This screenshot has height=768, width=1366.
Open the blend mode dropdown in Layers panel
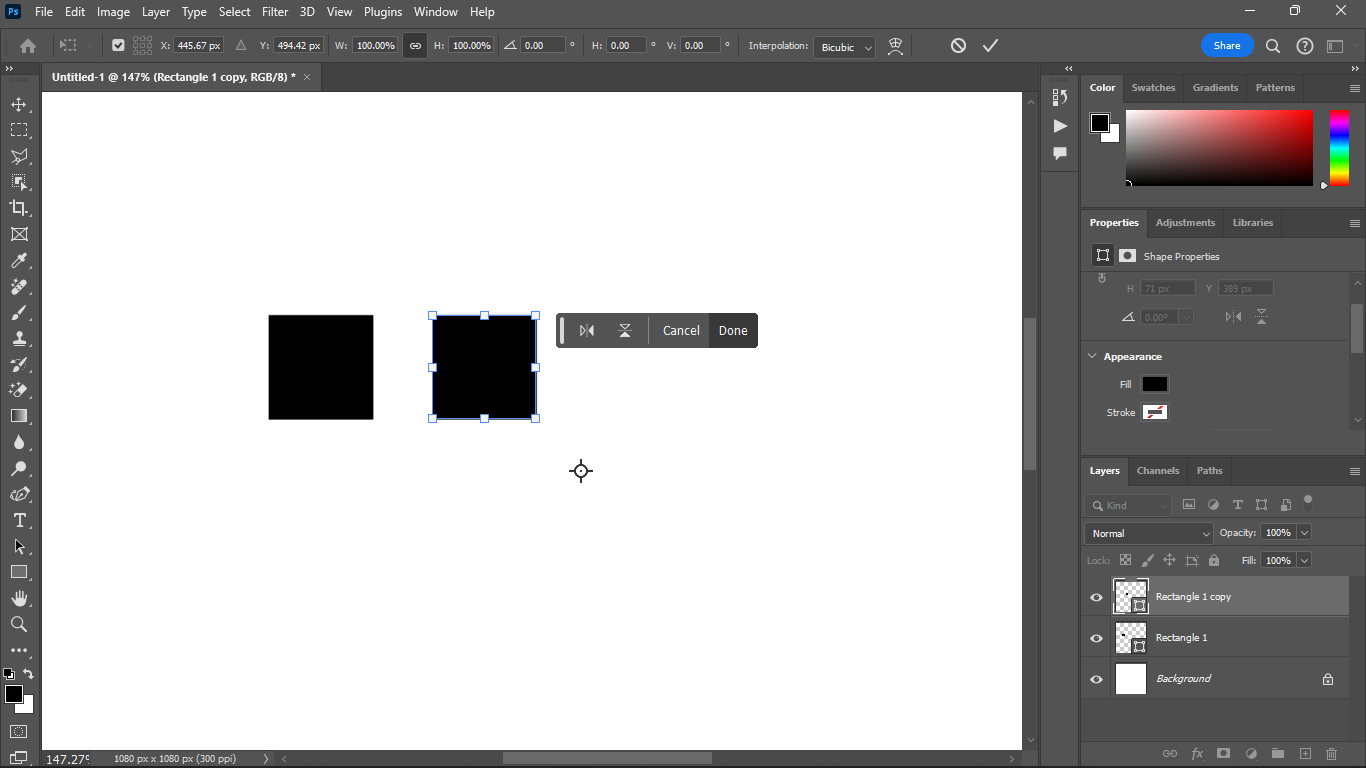tap(1148, 533)
